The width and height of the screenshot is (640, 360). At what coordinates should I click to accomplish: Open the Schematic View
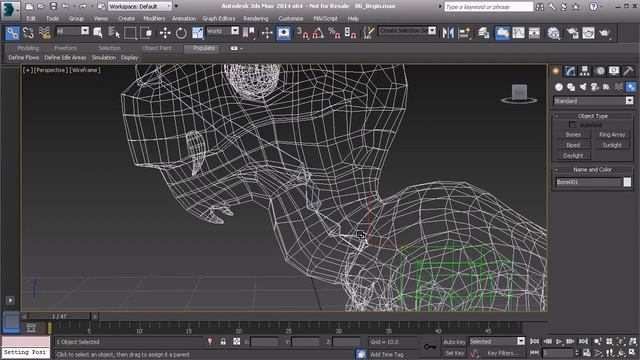(x=534, y=33)
